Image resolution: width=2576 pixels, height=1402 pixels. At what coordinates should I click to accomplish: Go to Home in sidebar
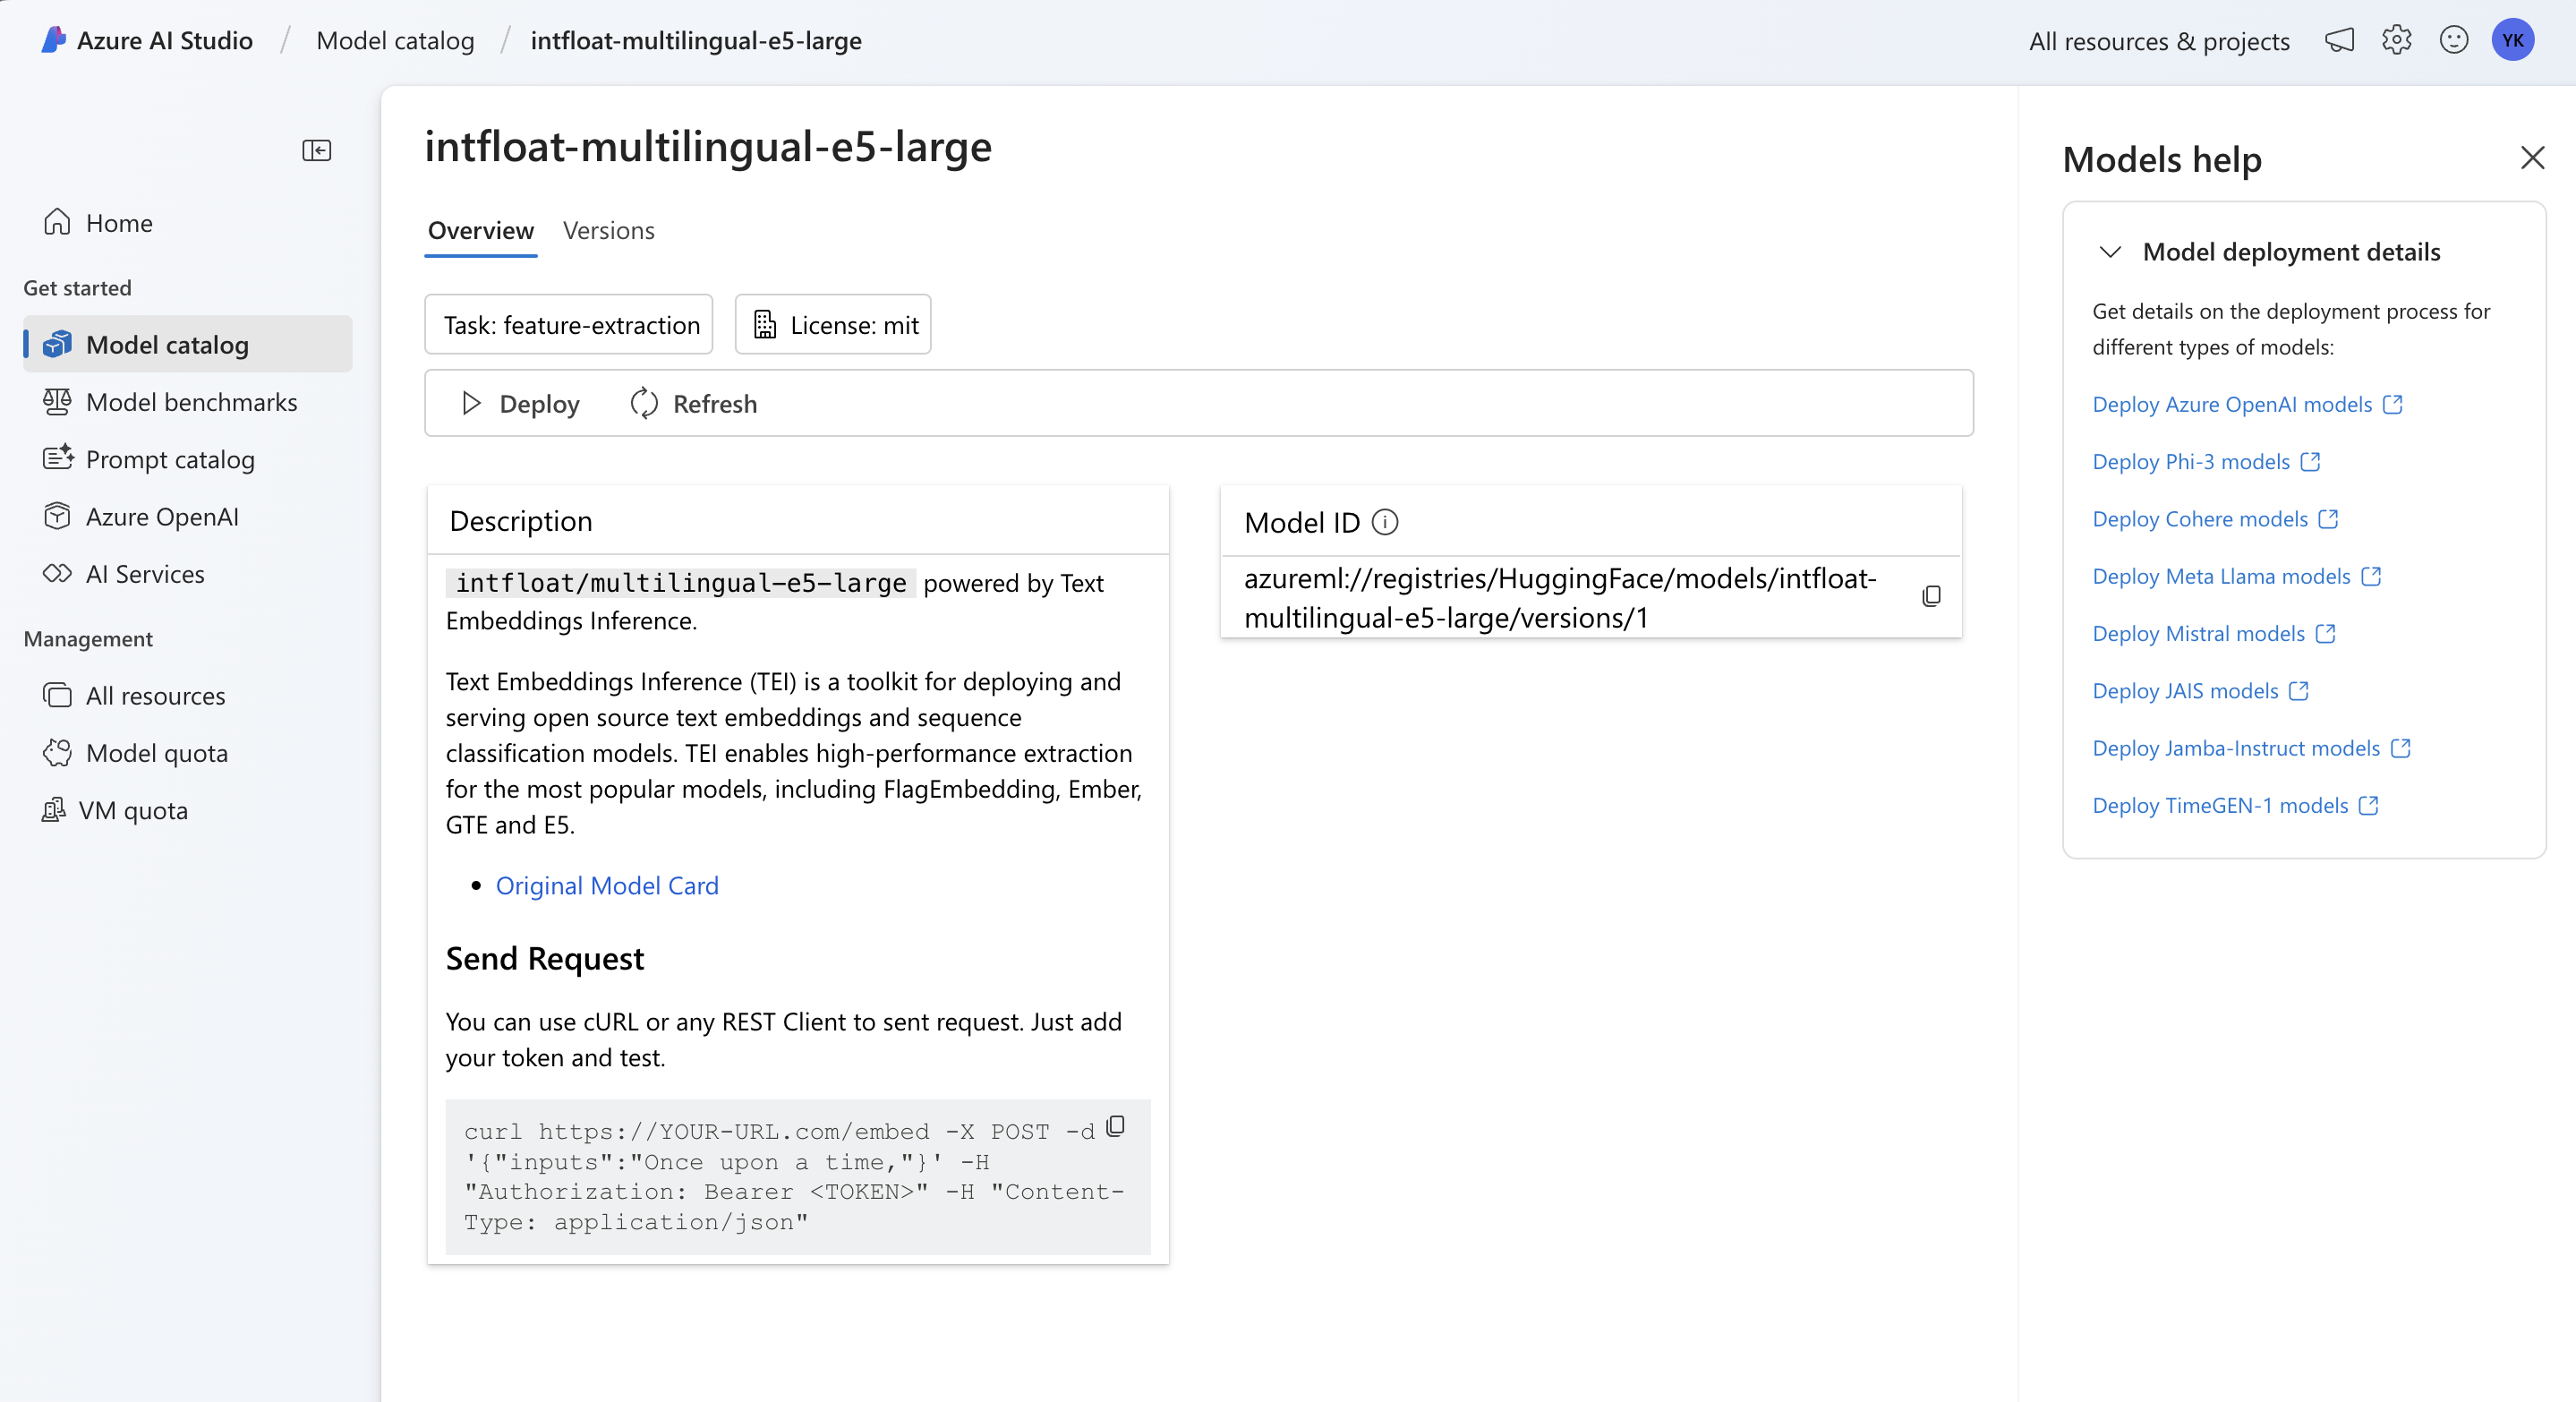point(188,222)
